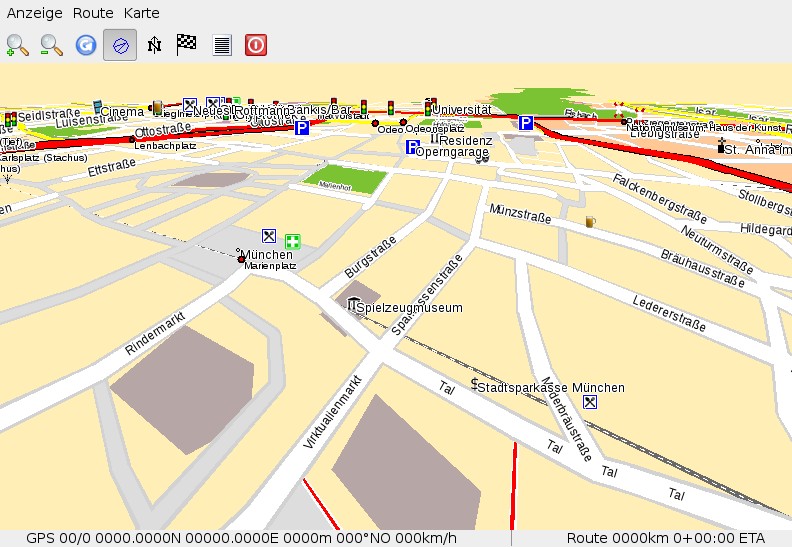Image resolution: width=792 pixels, height=547 pixels.
Task: Click the zoom out magnifier icon
Action: click(x=52, y=45)
